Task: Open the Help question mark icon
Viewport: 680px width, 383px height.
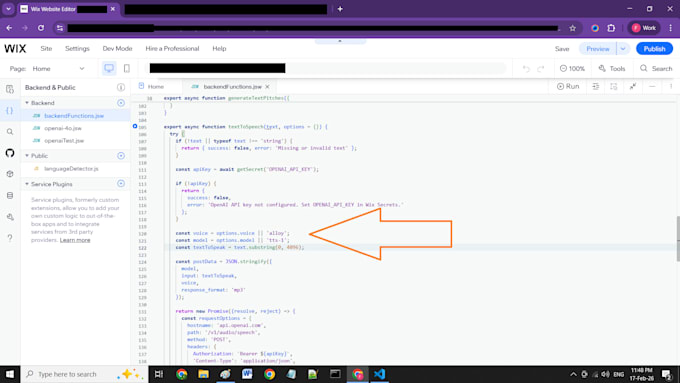Action: [x=10, y=238]
